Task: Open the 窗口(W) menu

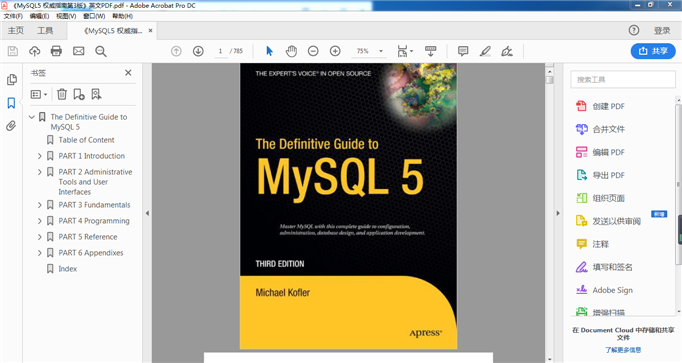Action: [94, 16]
